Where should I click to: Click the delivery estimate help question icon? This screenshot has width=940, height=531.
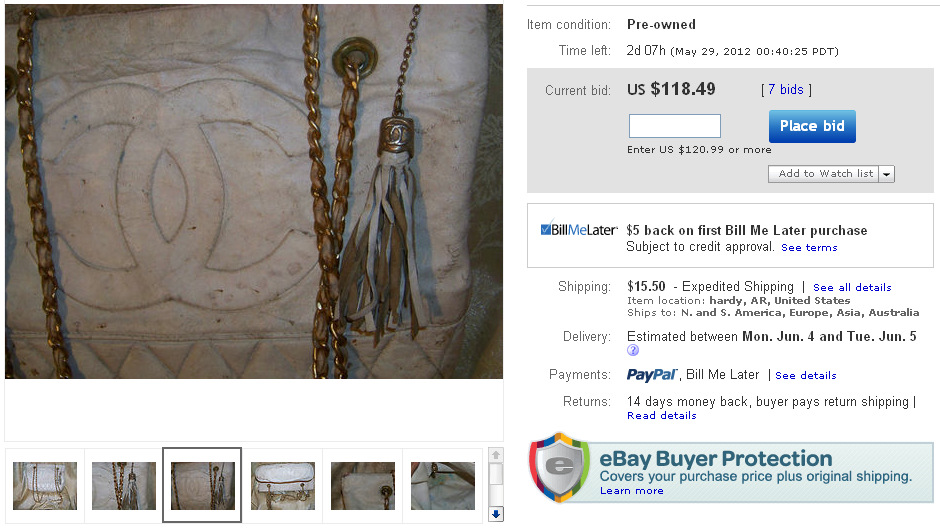click(633, 351)
